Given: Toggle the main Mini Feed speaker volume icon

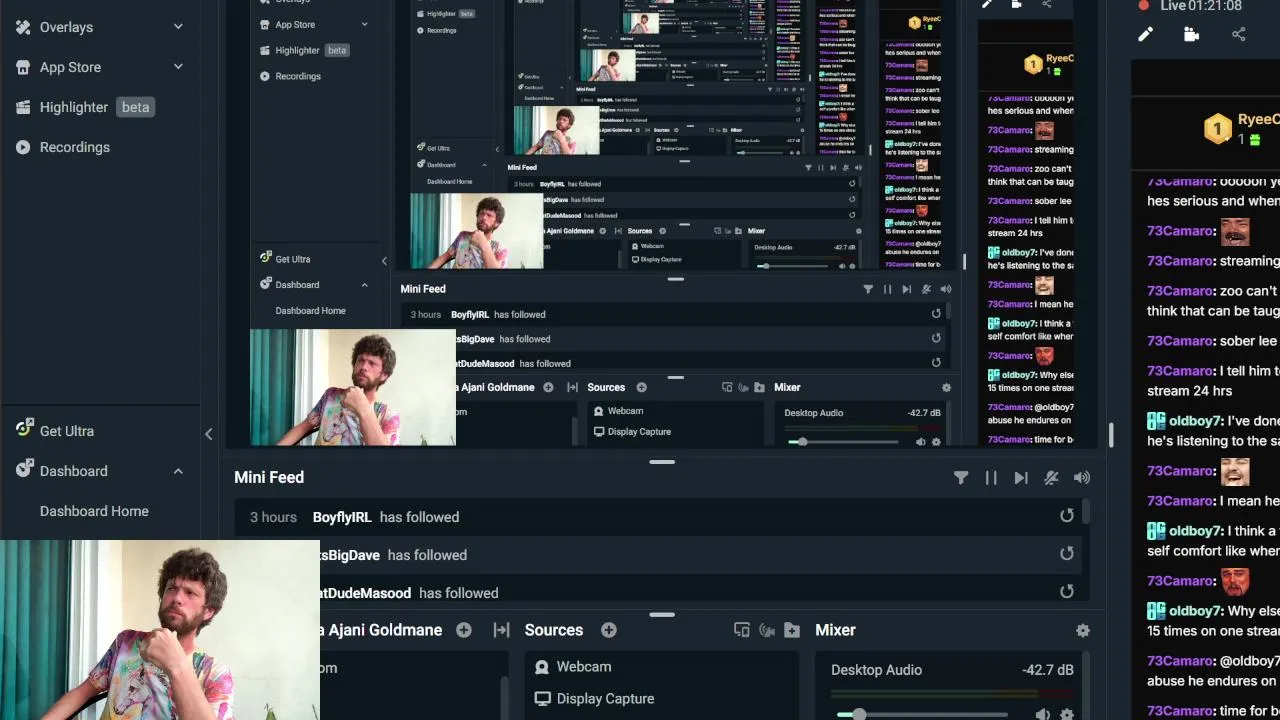Looking at the screenshot, I should tap(1082, 478).
